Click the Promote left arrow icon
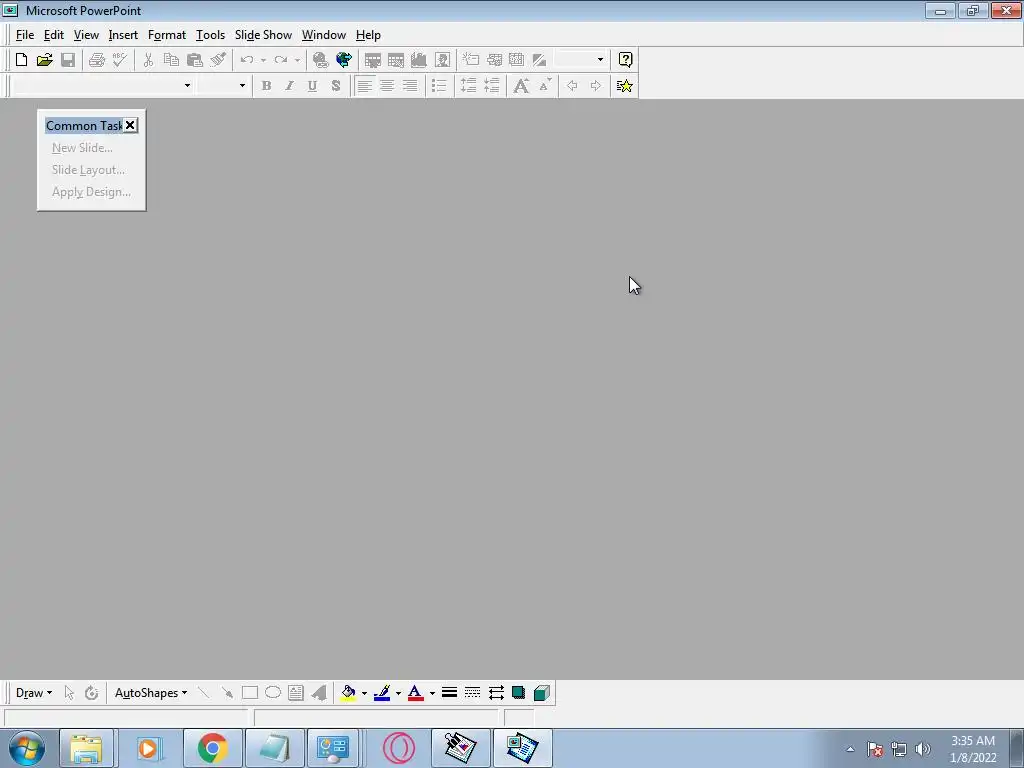 click(x=572, y=86)
